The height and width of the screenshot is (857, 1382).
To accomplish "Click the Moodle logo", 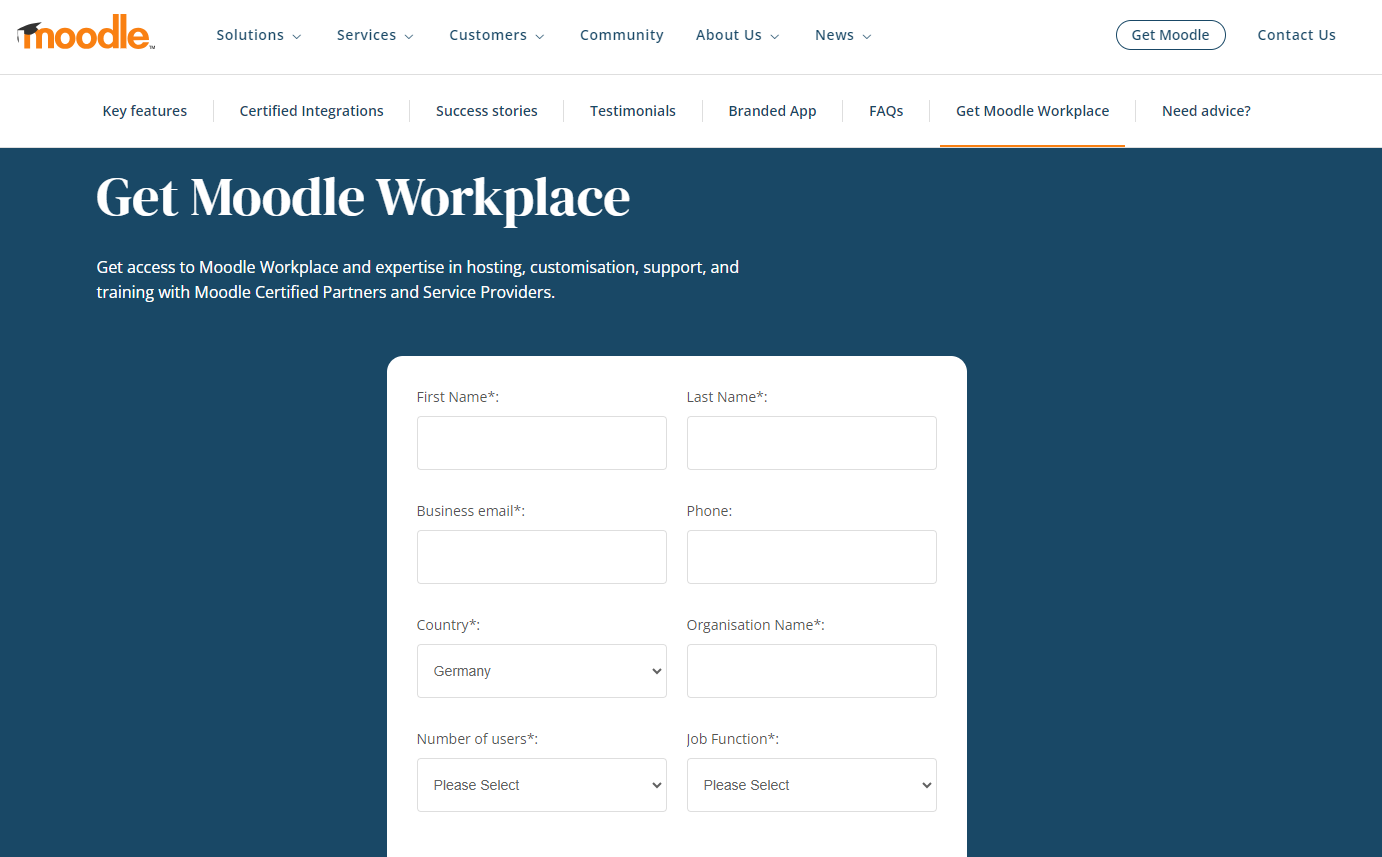I will point(86,34).
